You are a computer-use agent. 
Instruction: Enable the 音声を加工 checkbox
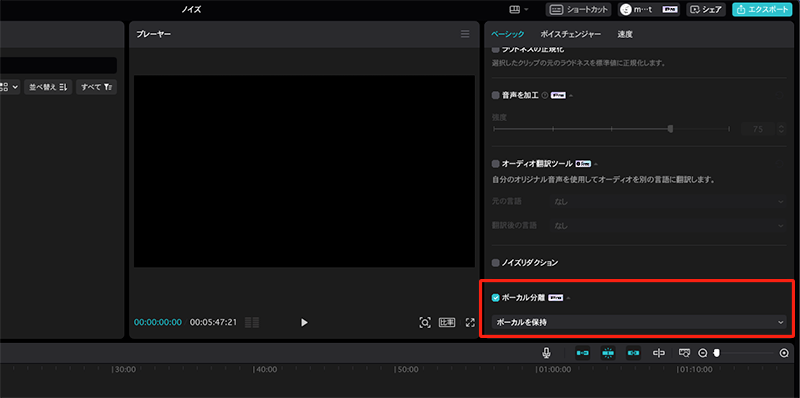tap(495, 95)
